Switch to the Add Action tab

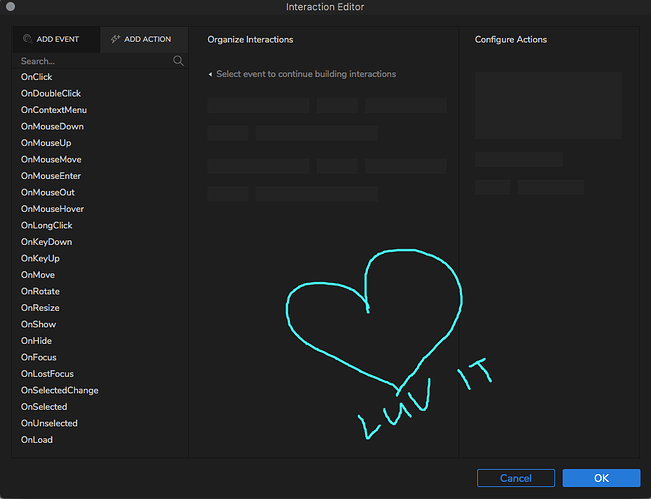pos(141,39)
